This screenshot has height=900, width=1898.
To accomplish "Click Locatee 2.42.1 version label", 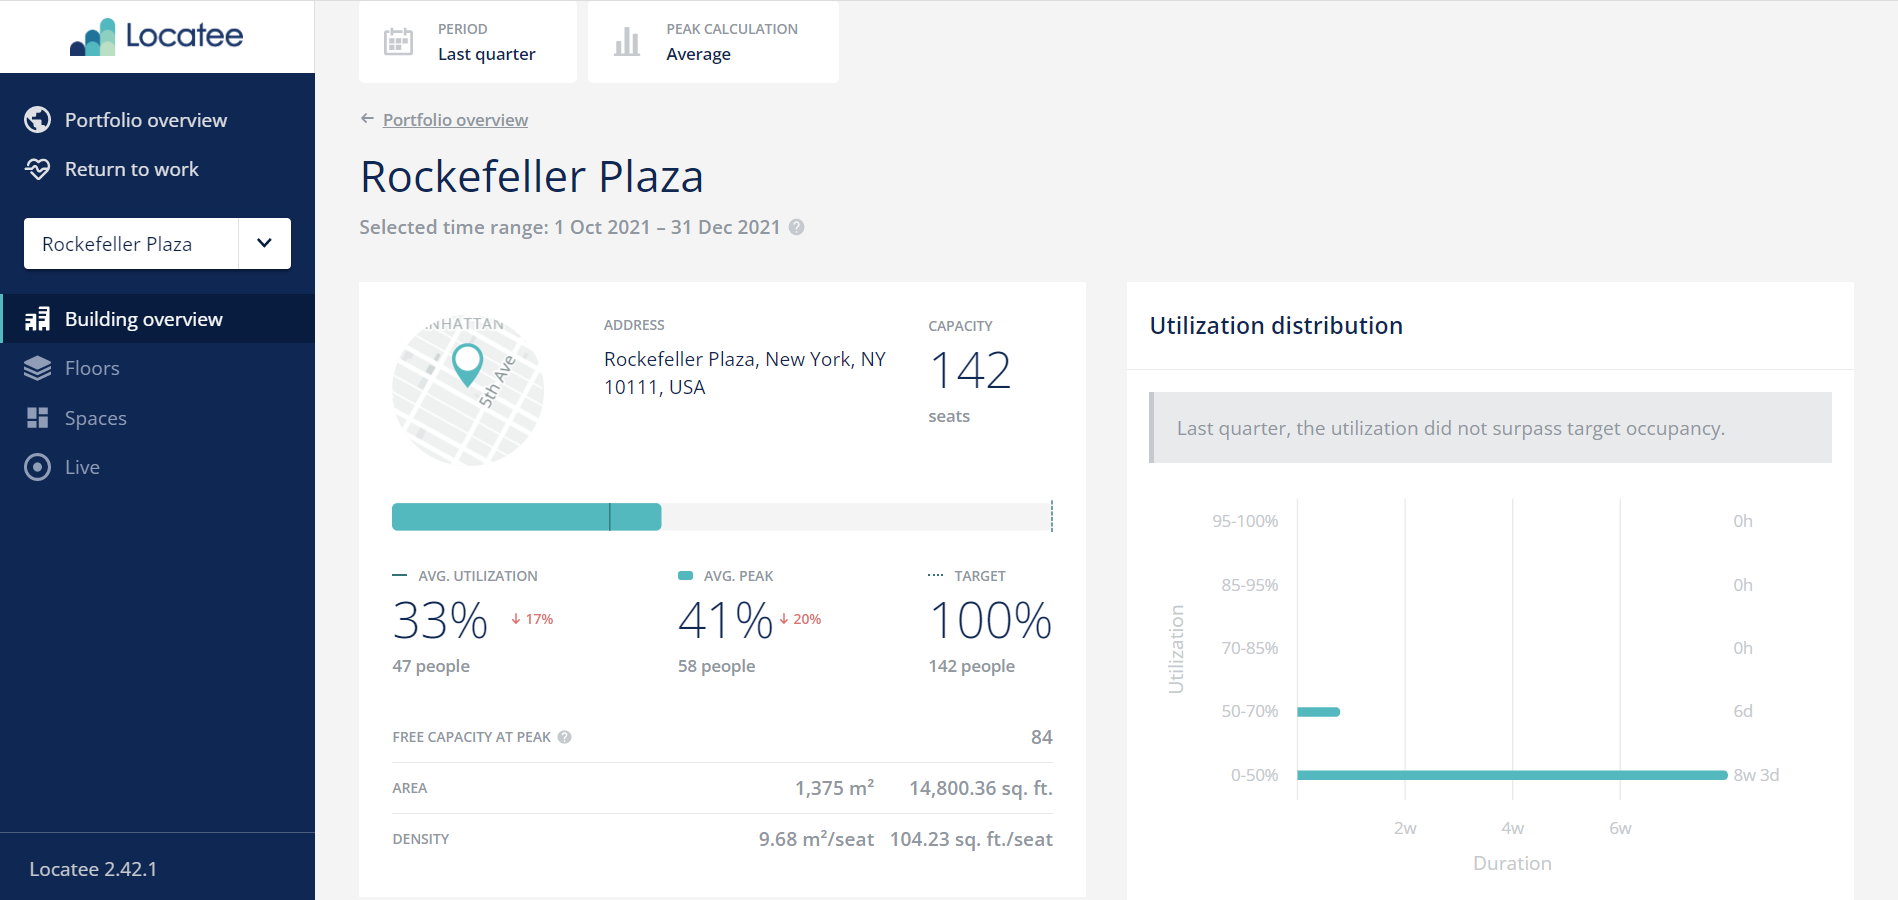I will pos(93,869).
